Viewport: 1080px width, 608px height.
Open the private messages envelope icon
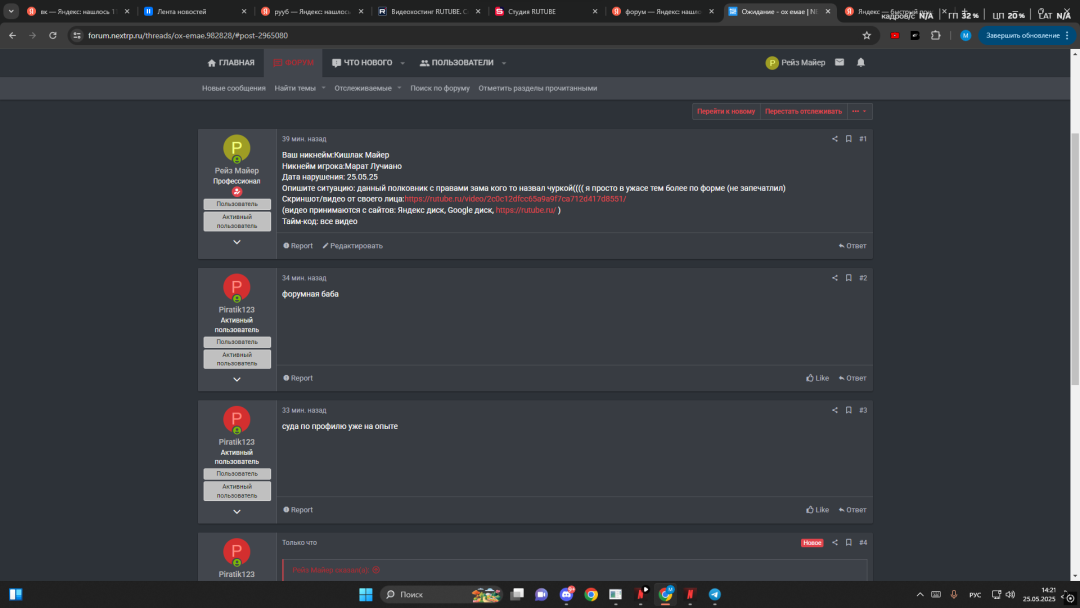click(x=839, y=63)
